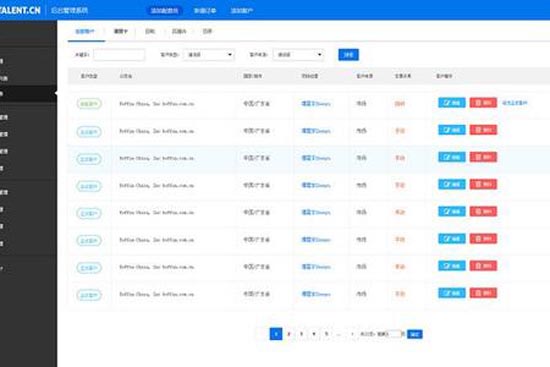Viewport: 550px width, 367px height.
Task: Switch to the fifth tab under the header
Action: pyautogui.click(x=207, y=31)
